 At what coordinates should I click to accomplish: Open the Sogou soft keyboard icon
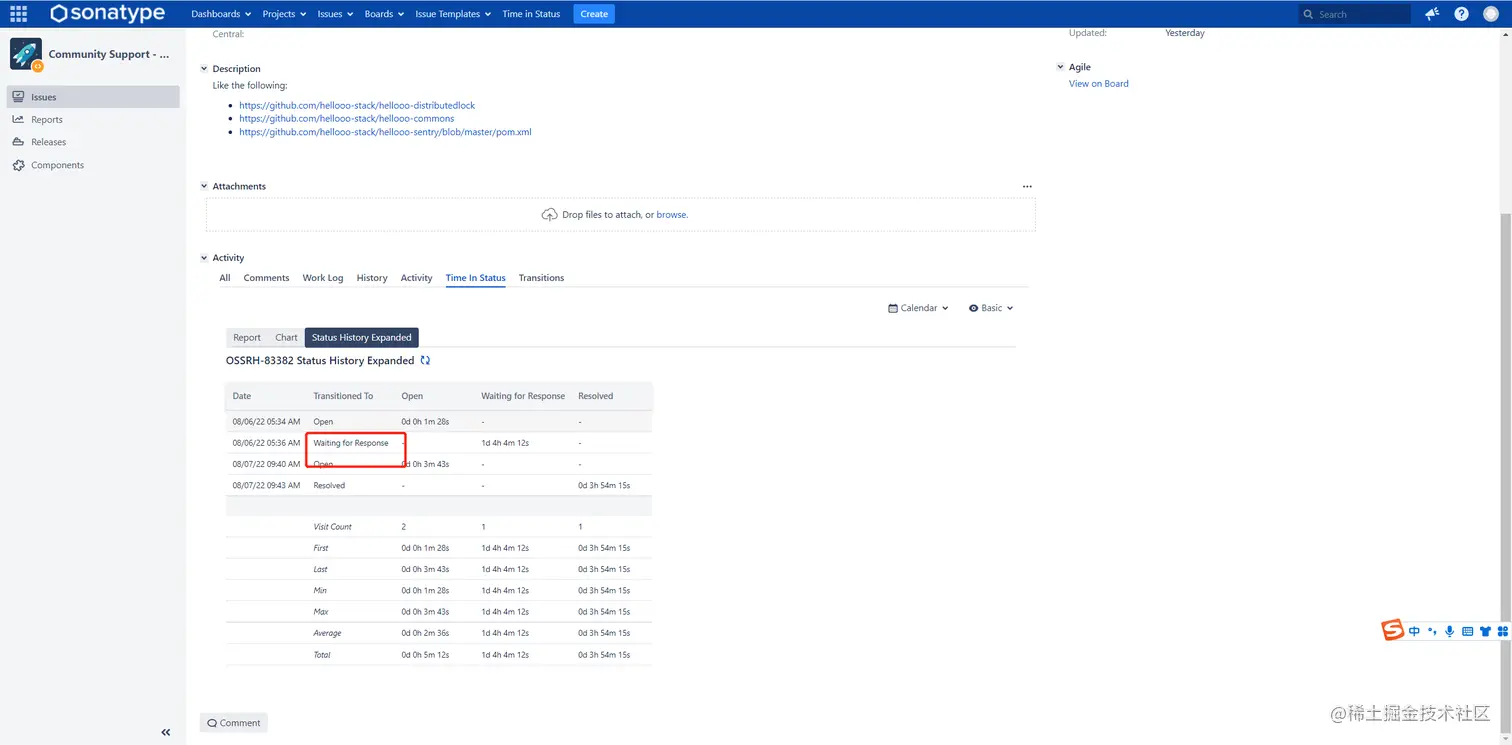pyautogui.click(x=1467, y=632)
